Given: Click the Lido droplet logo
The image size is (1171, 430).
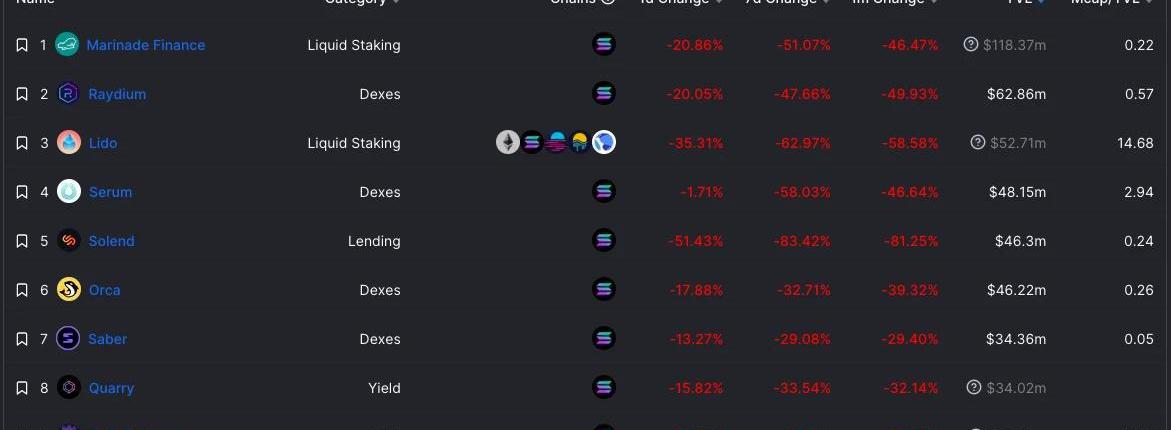Looking at the screenshot, I should point(69,143).
